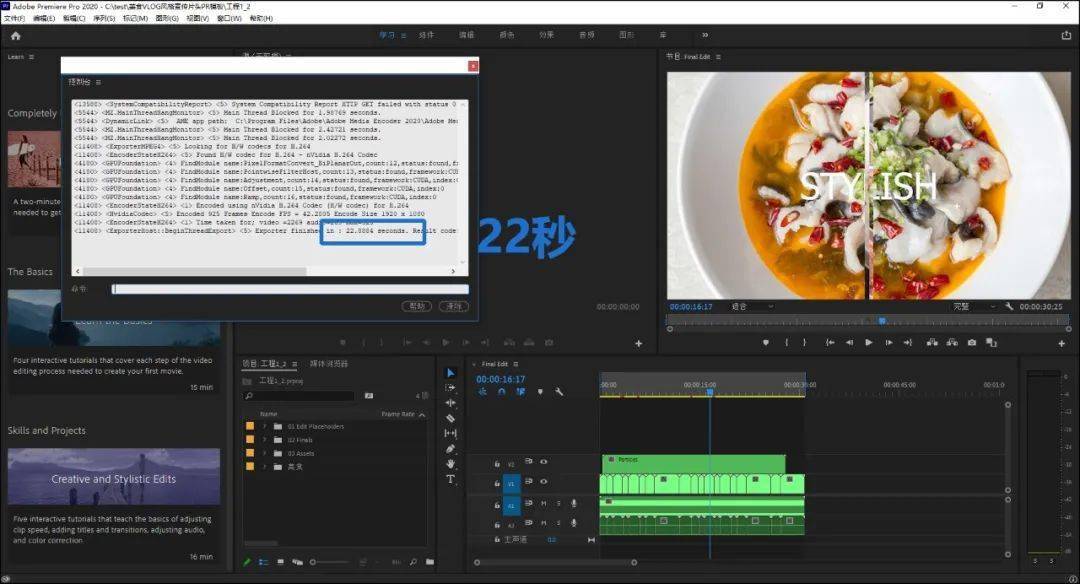Pick the Track Select Forward tool
The height and width of the screenshot is (584, 1080).
coord(450,388)
